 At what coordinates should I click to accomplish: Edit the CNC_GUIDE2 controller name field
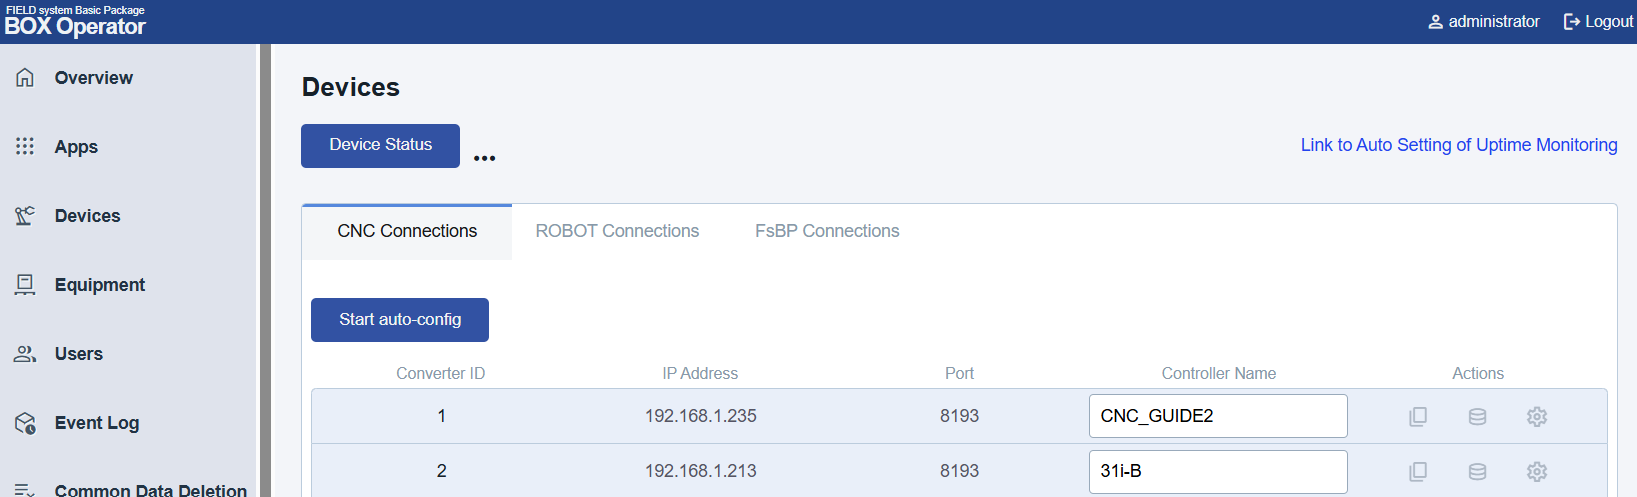1217,416
